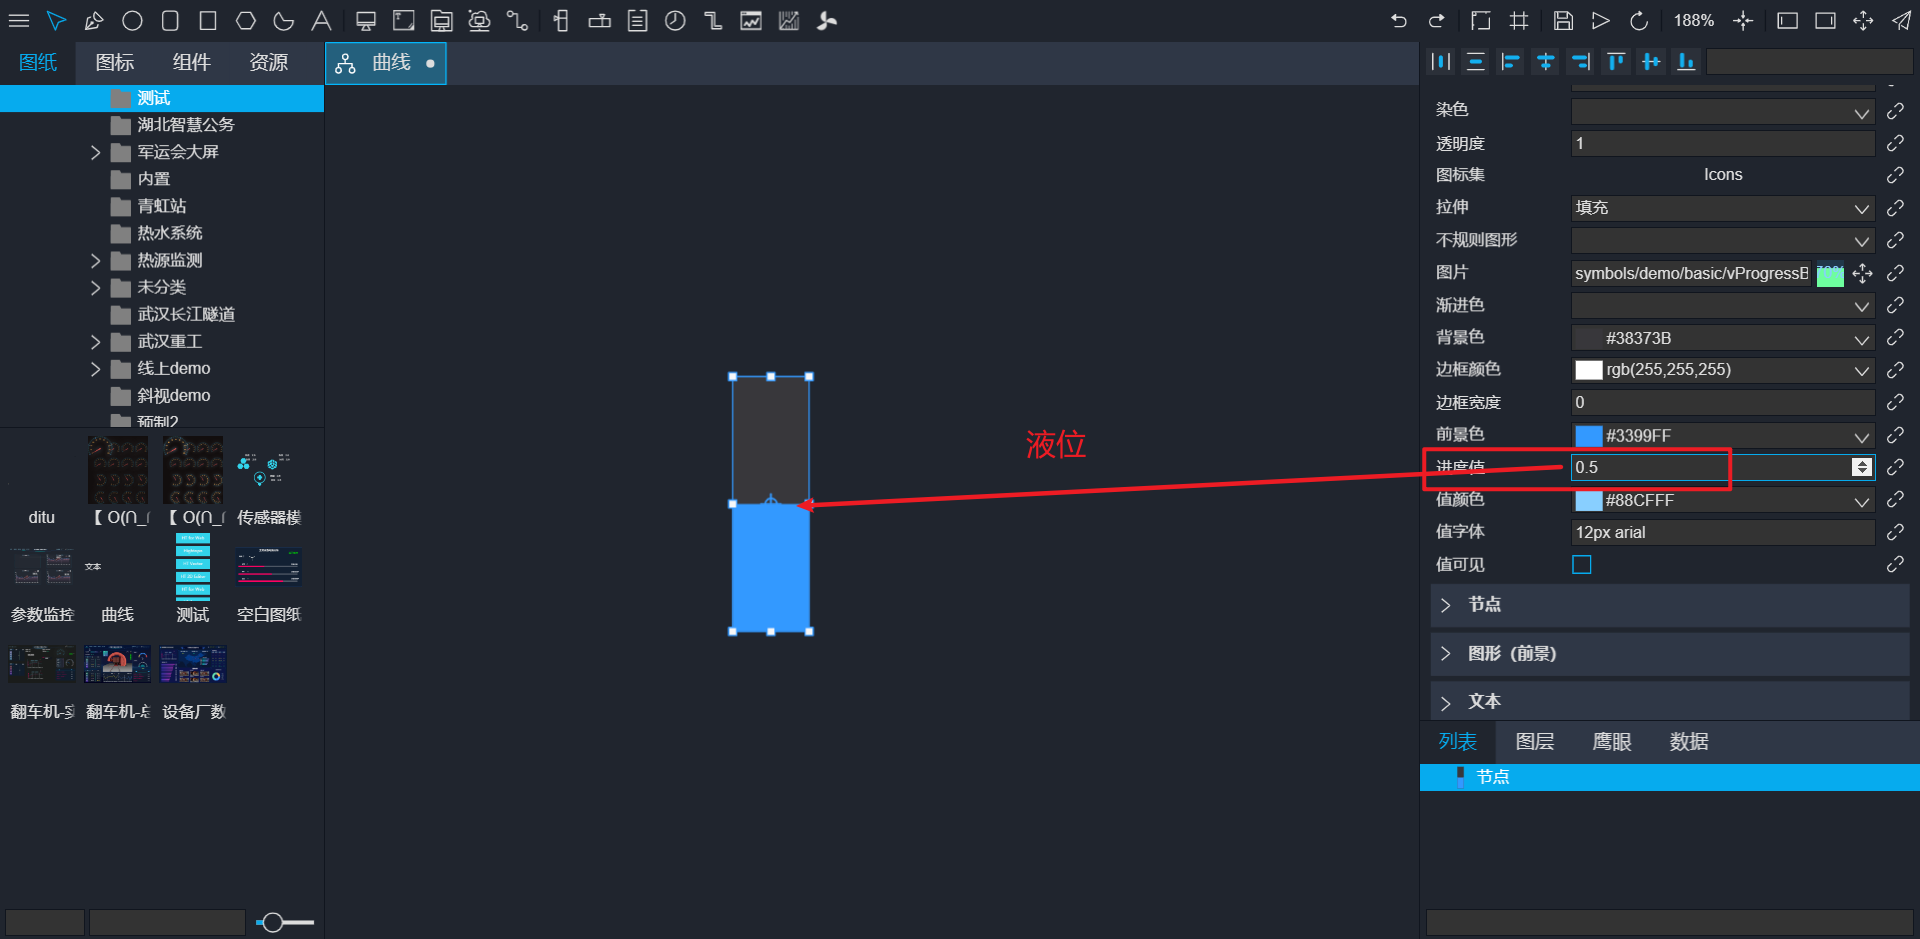Expand the 军运会大屏 folder
The height and width of the screenshot is (939, 1920).
95,152
